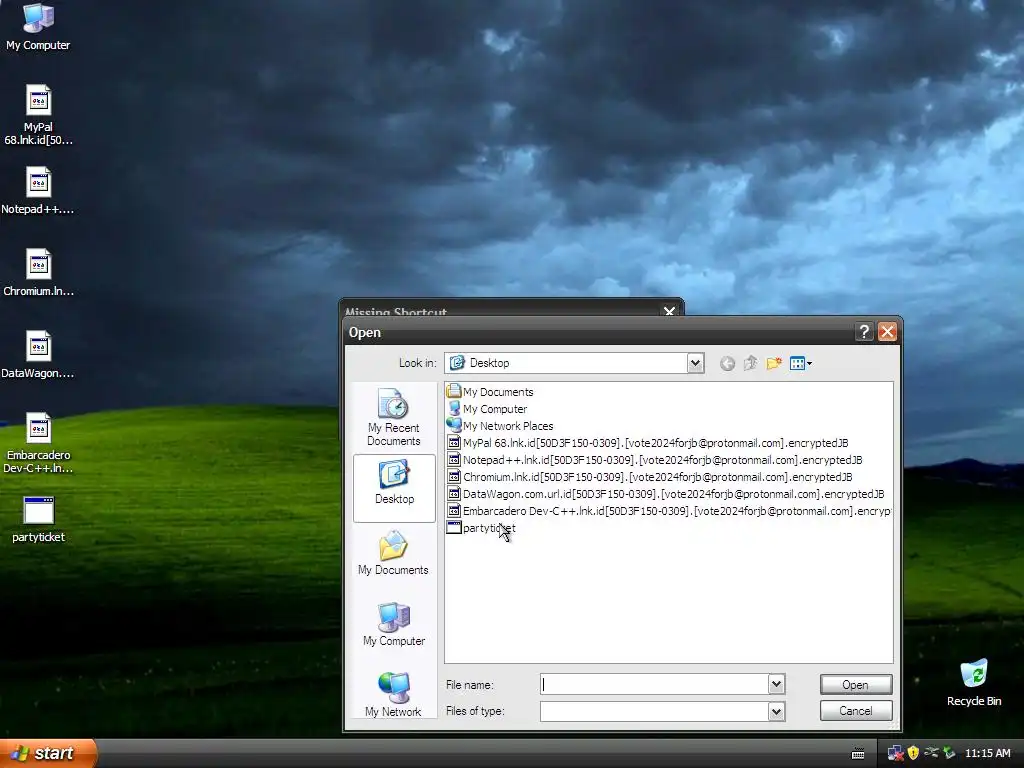1024x768 pixels.
Task: Create New Folder toolbar icon
Action: 774,363
